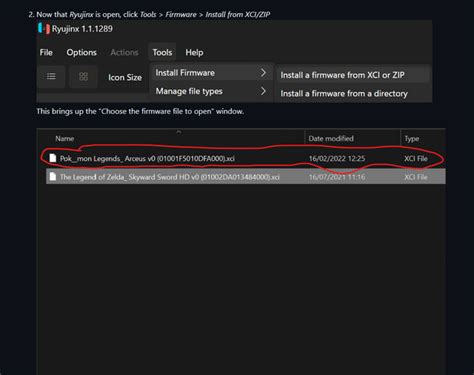Switch to grid view icon
The height and width of the screenshot is (375, 474).
[83, 77]
